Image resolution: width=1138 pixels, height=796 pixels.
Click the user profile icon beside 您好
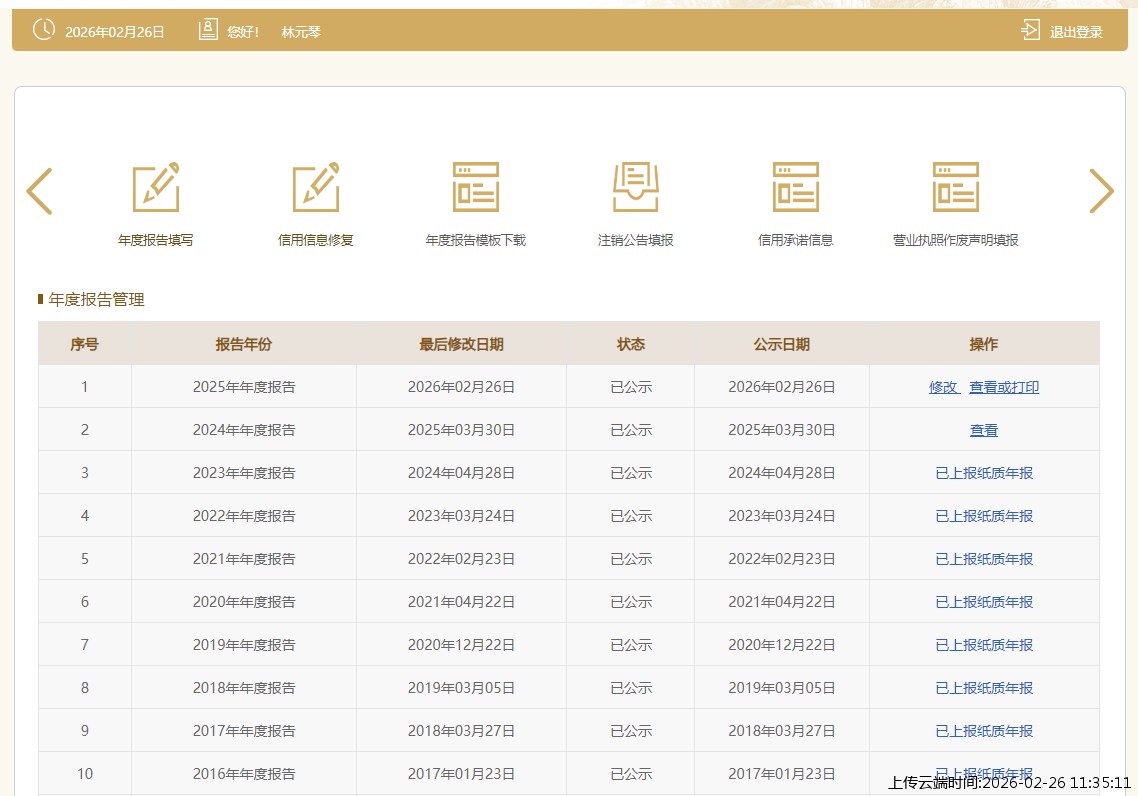208,30
